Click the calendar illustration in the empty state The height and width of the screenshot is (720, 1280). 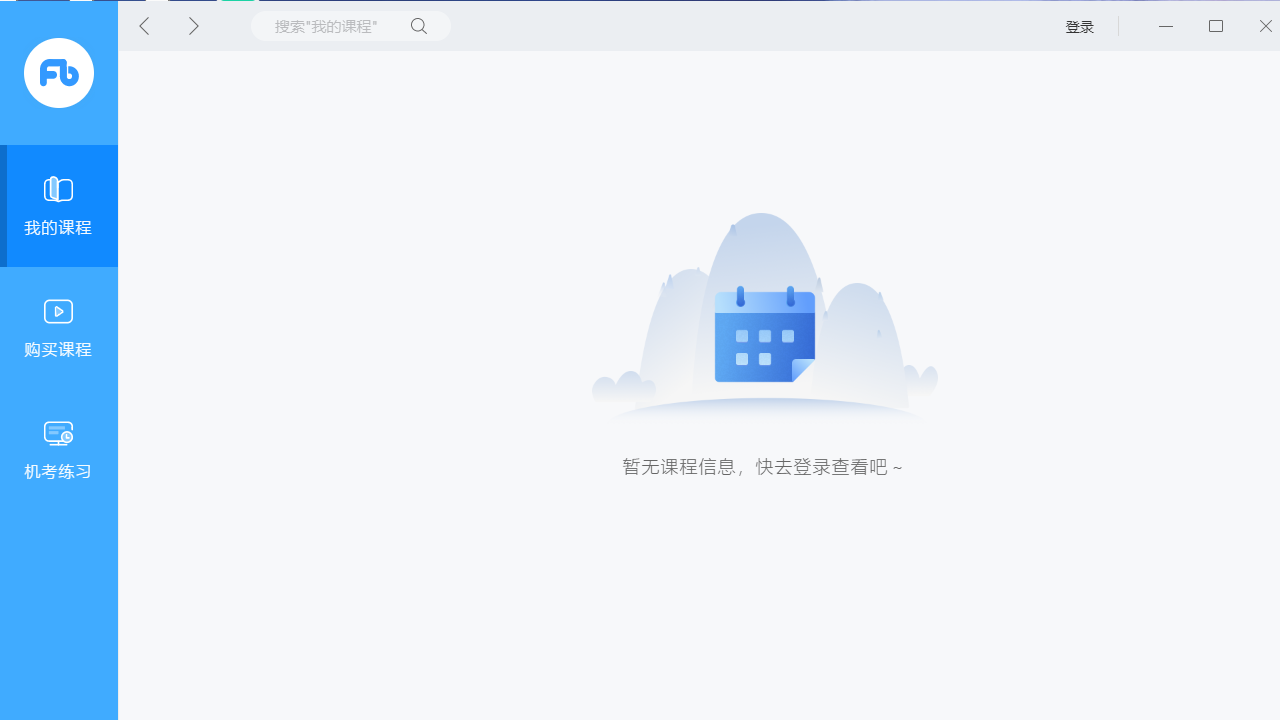tap(763, 335)
